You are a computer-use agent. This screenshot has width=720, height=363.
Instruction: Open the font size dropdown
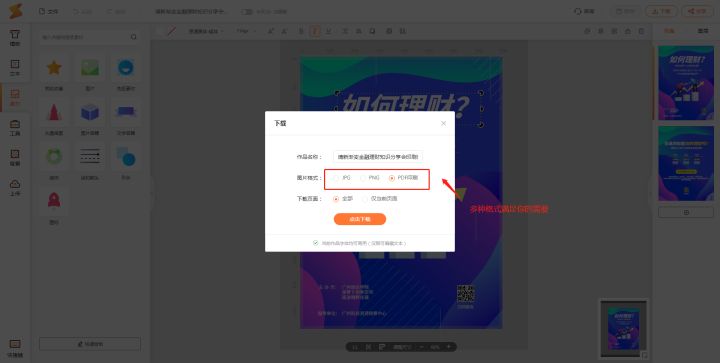(246, 31)
